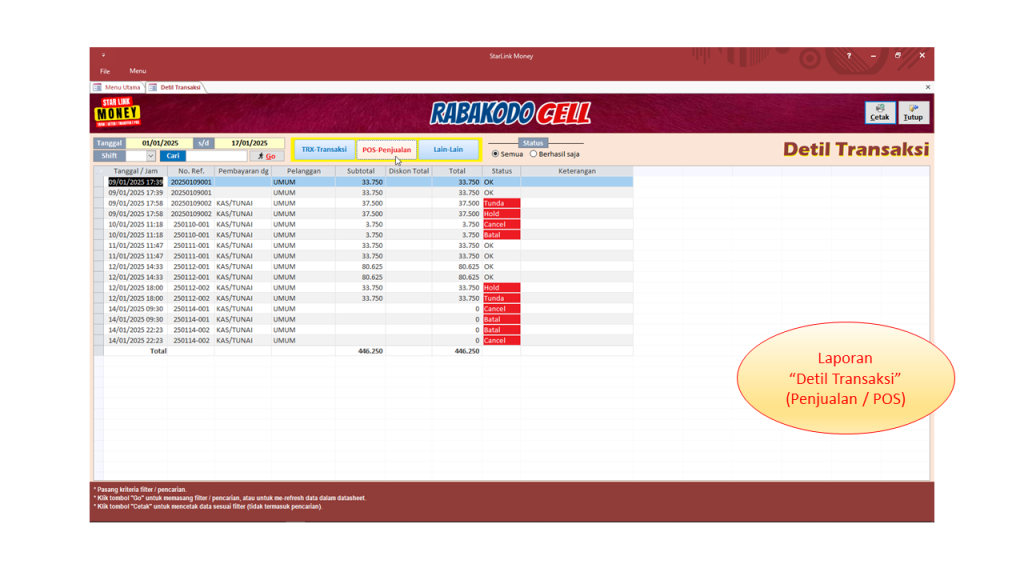This screenshot has height=576, width=1024.
Task: Click first 11/01/2025 11:47 date cell
Action: pos(136,246)
